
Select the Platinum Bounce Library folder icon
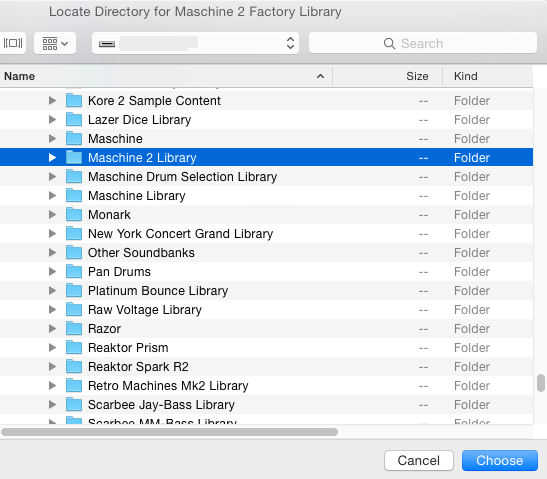[x=74, y=291]
